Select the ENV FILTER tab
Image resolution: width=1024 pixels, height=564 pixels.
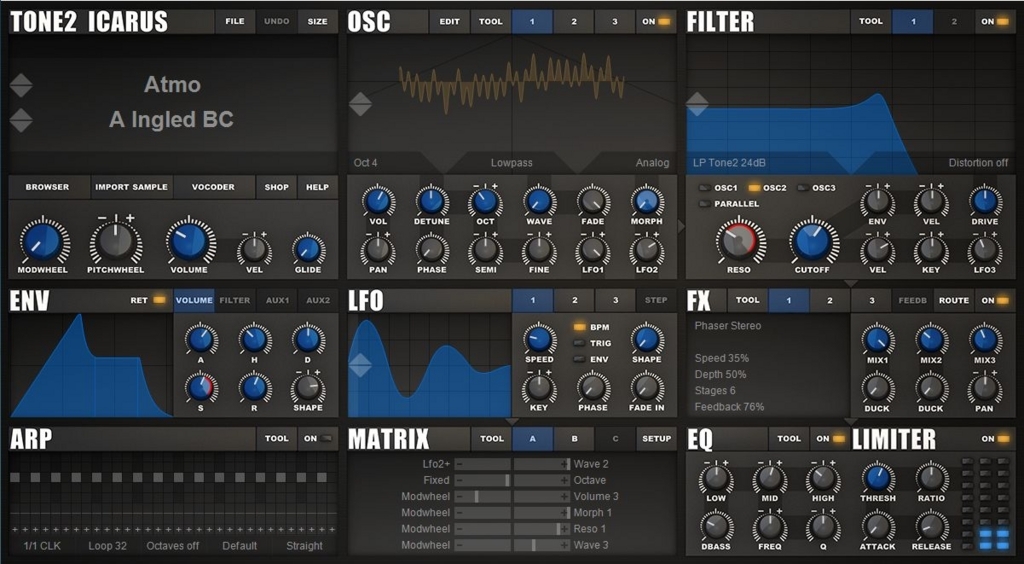[x=234, y=300]
